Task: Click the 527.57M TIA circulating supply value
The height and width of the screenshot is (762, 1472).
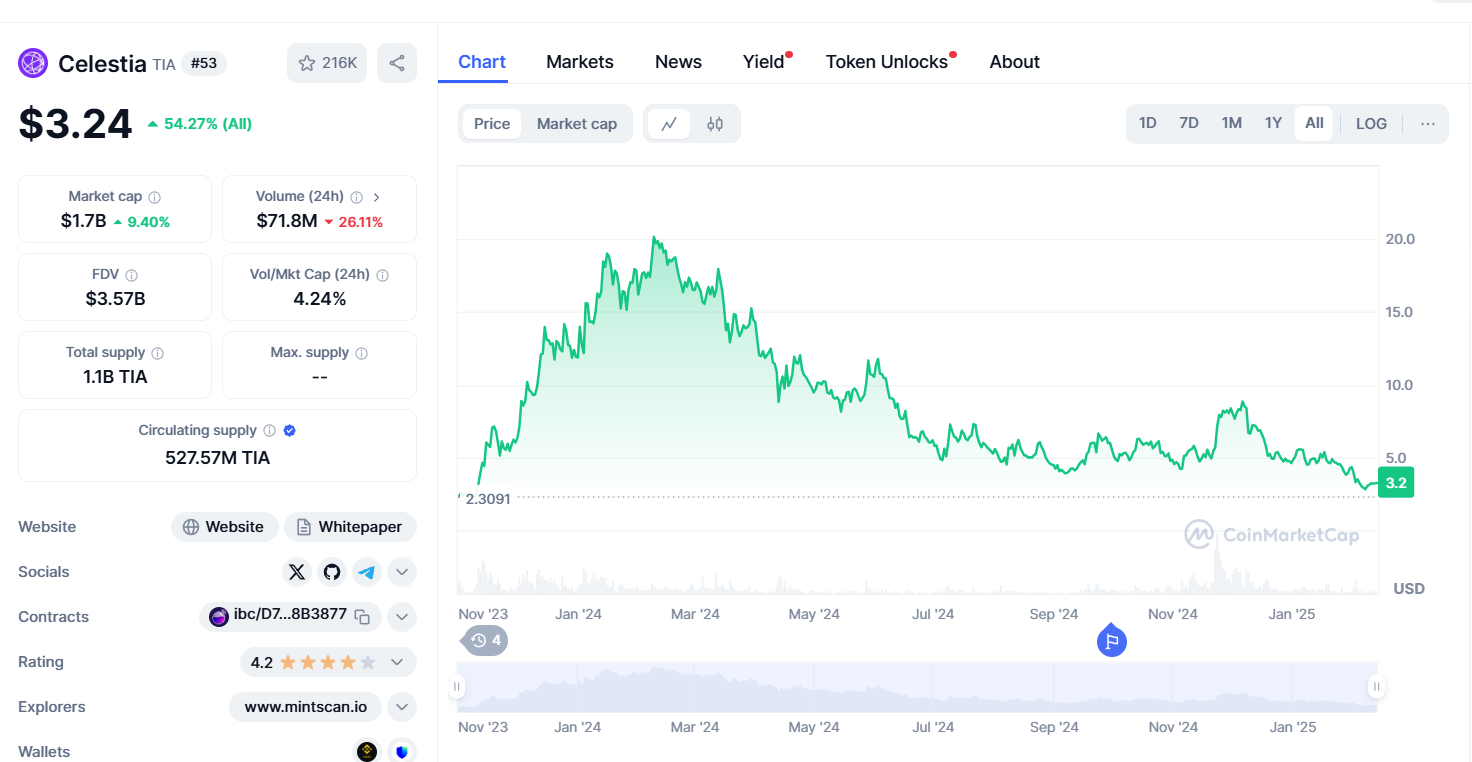Action: coord(217,458)
